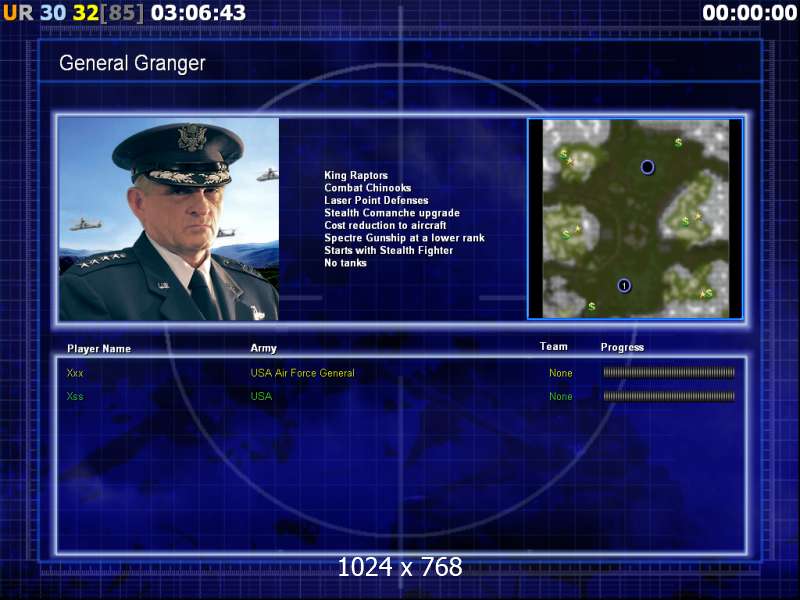
Task: Select the "No tanks" line
Action: point(345,263)
